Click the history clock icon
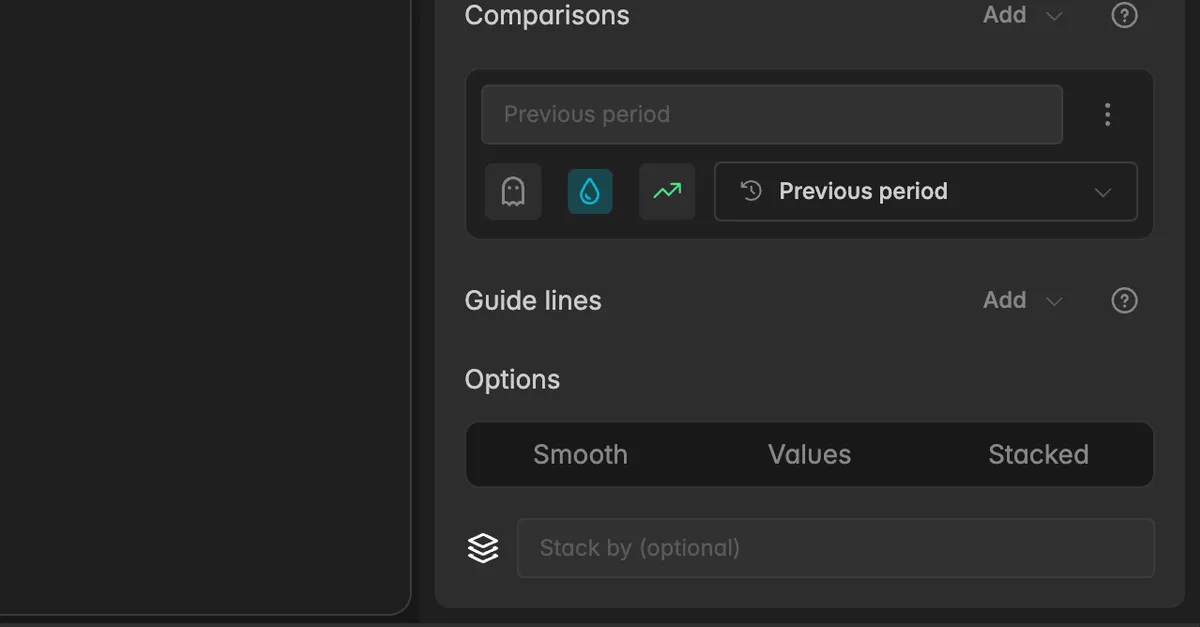Image resolution: width=1200 pixels, height=627 pixels. pos(751,191)
